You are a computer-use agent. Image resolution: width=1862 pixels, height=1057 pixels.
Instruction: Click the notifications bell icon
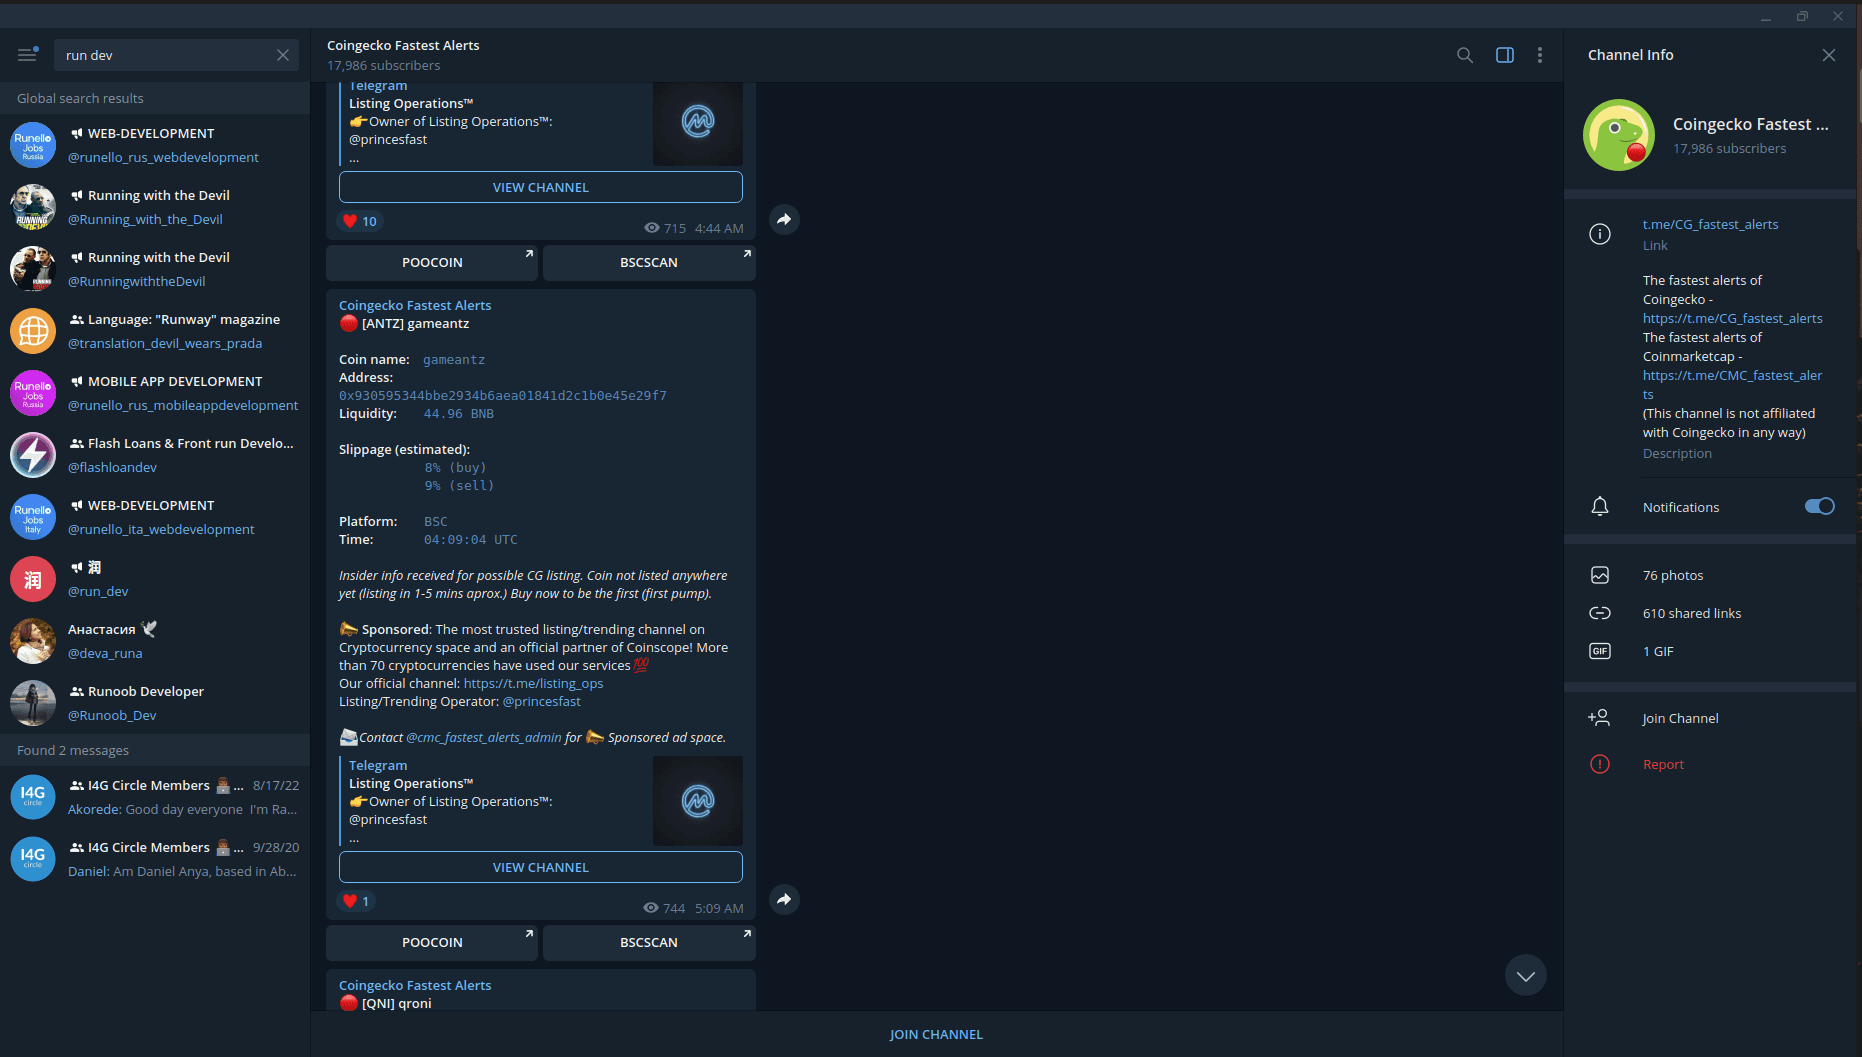coord(1599,506)
